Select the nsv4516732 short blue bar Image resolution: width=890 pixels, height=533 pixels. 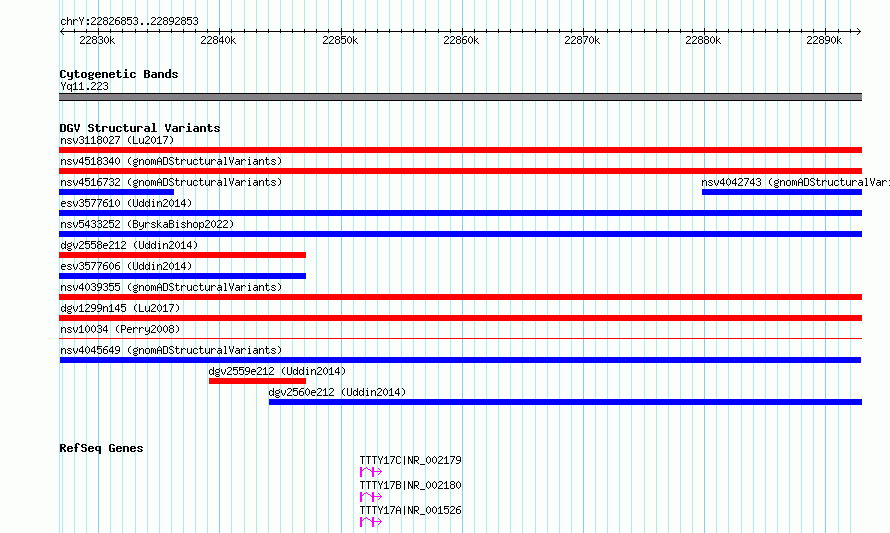point(116,192)
